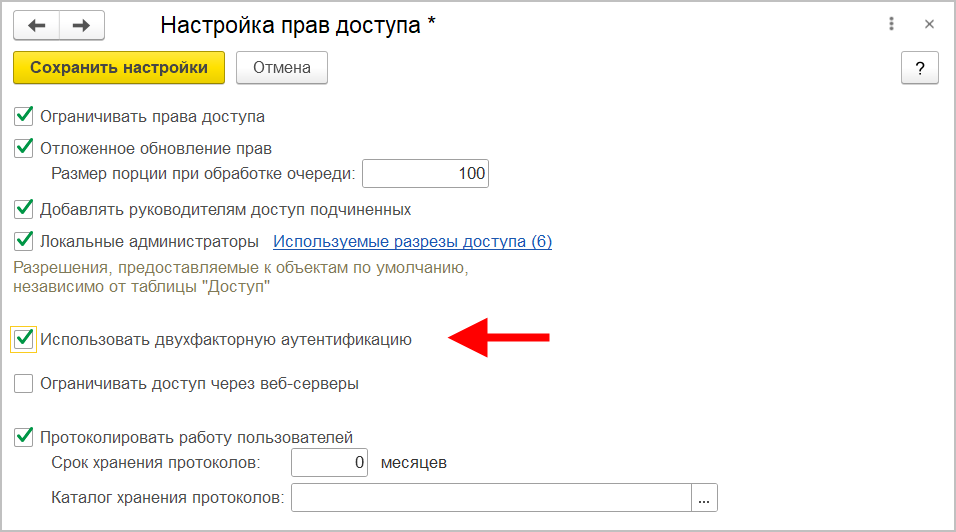The height and width of the screenshot is (532, 956).
Task: Click the queue portion size field
Action: point(425,174)
